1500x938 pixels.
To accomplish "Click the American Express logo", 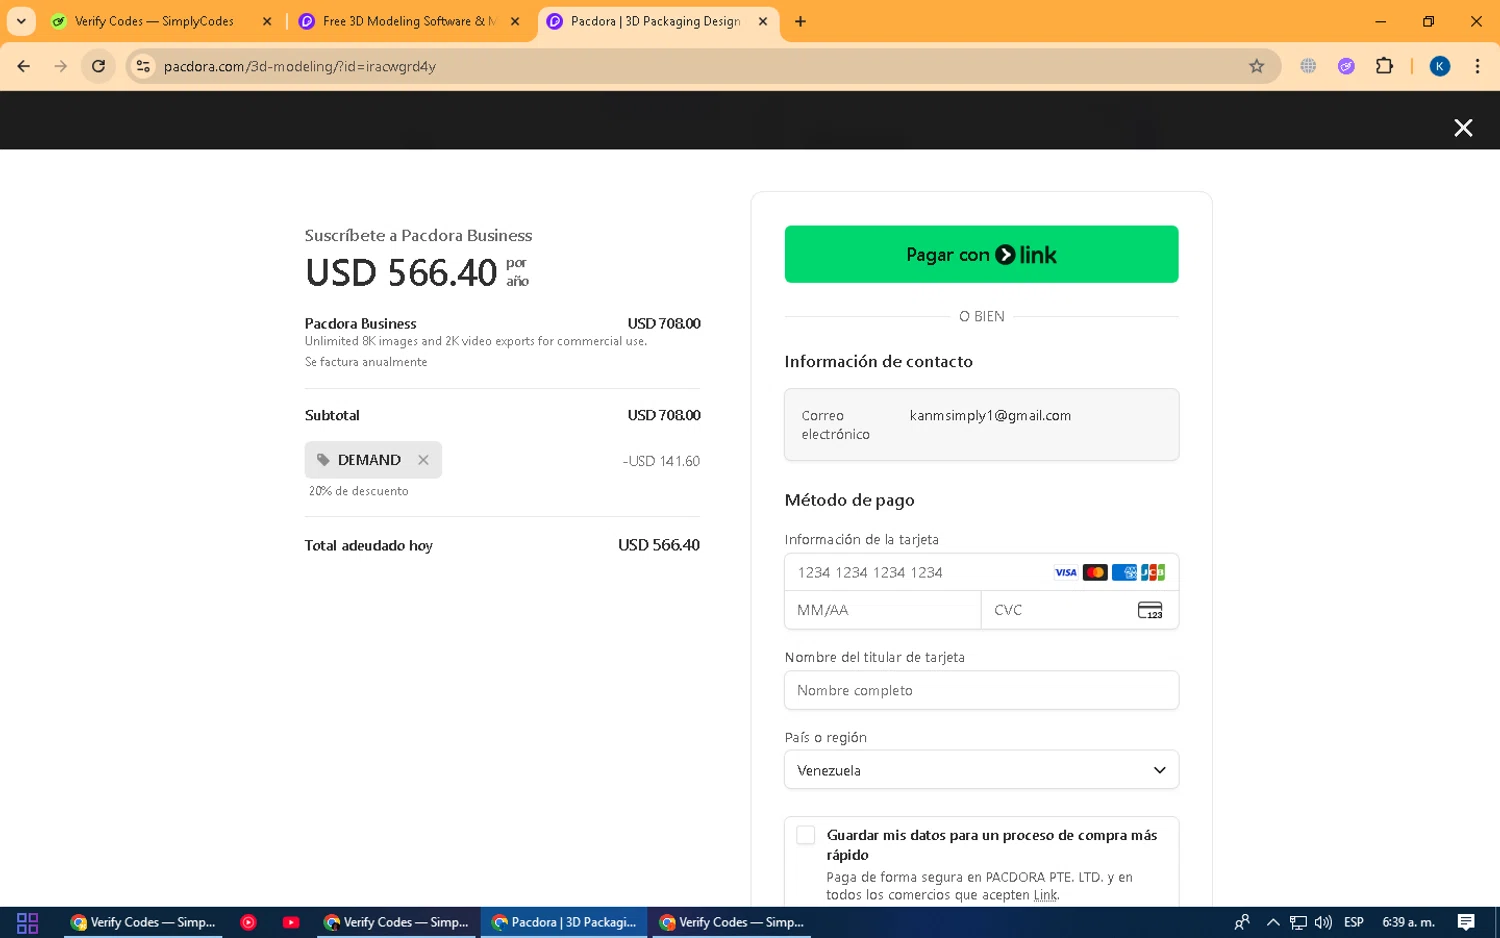I will click(x=1124, y=572).
